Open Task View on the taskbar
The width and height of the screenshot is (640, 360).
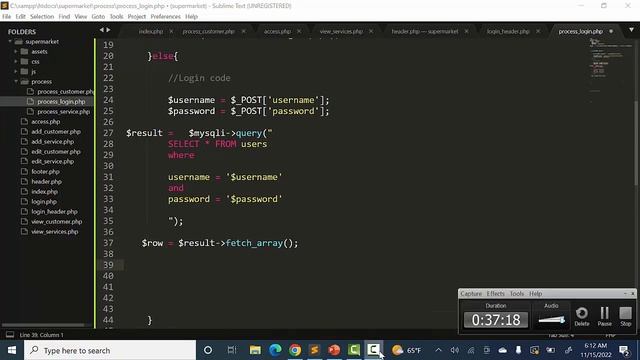click(x=232, y=350)
